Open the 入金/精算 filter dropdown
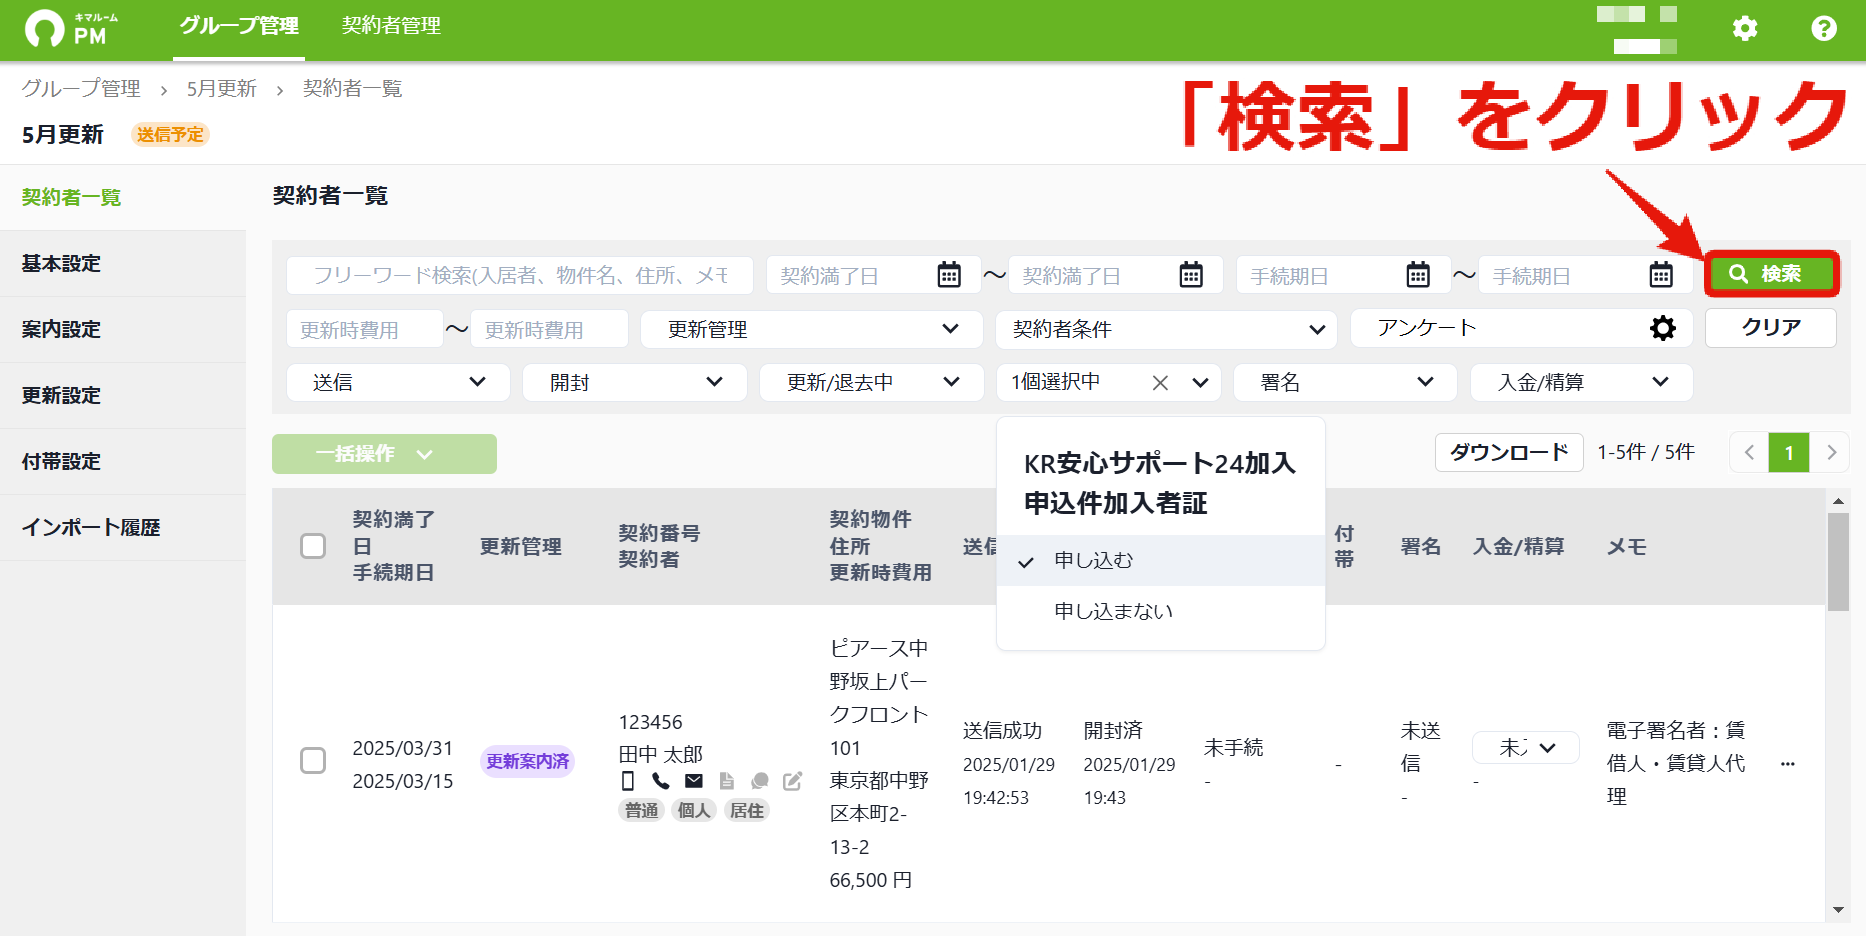This screenshot has height=936, width=1866. [x=1581, y=382]
